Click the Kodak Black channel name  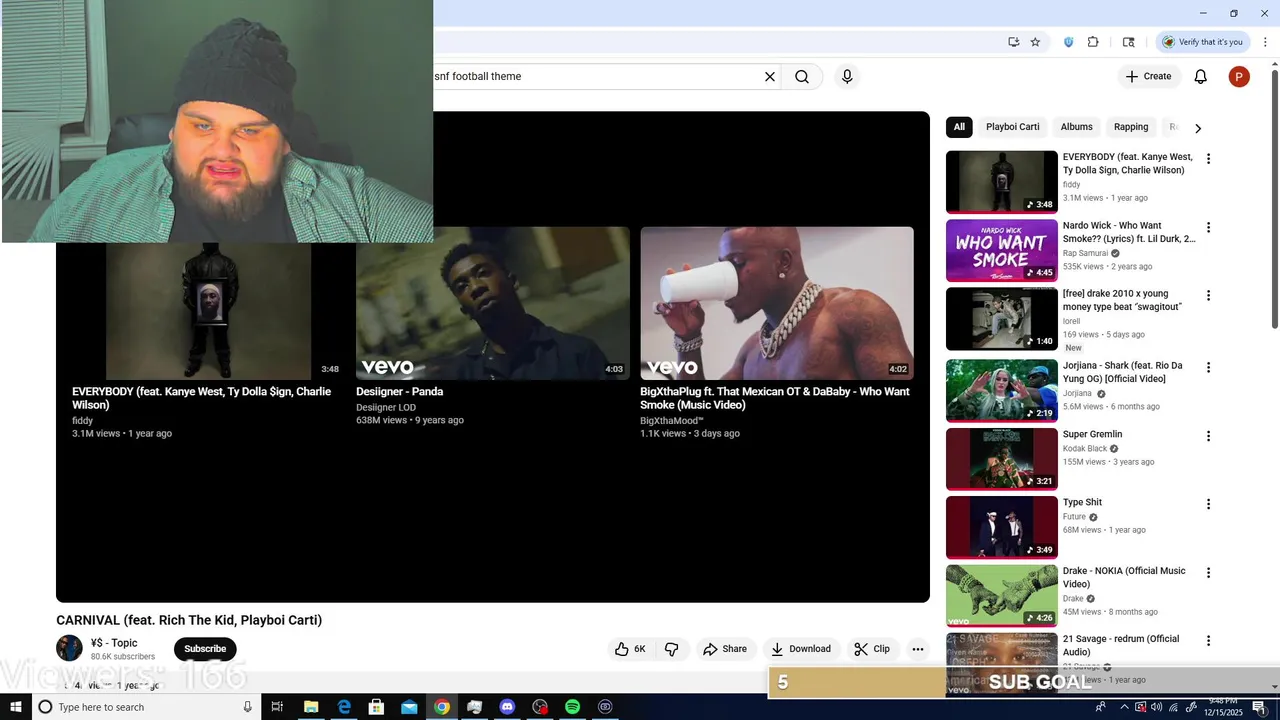point(1085,449)
